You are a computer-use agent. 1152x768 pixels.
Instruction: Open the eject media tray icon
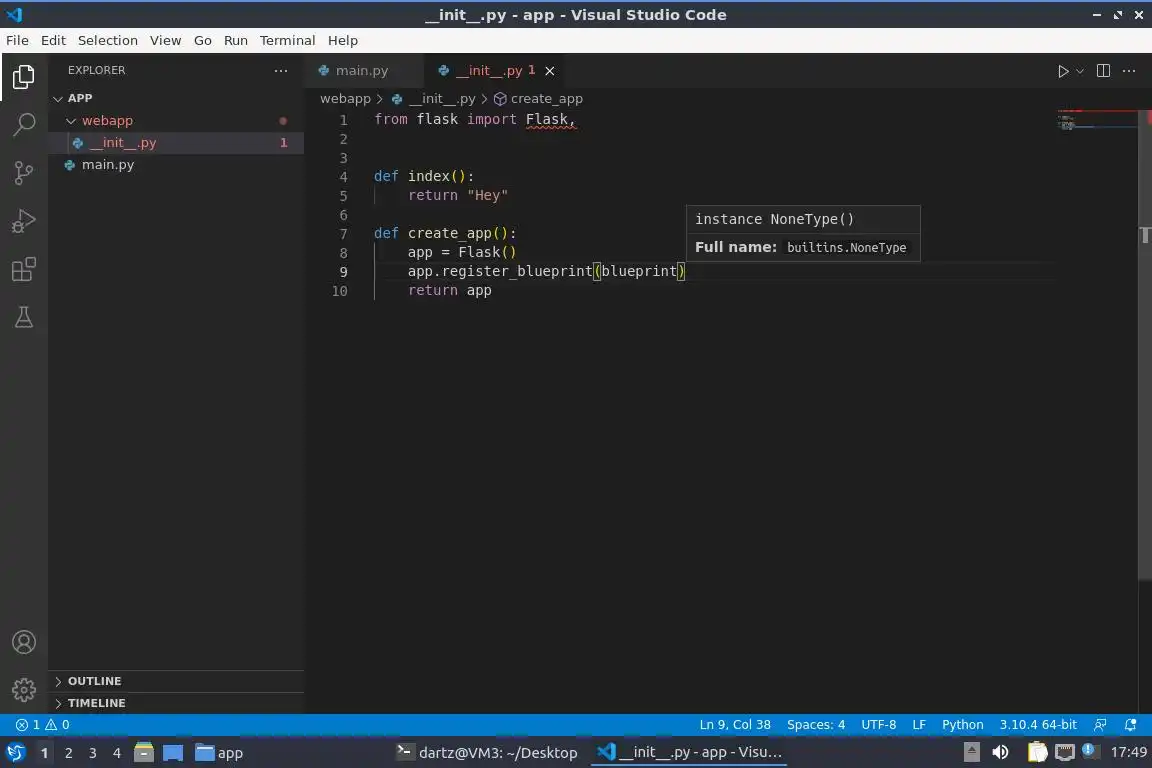[x=971, y=753]
